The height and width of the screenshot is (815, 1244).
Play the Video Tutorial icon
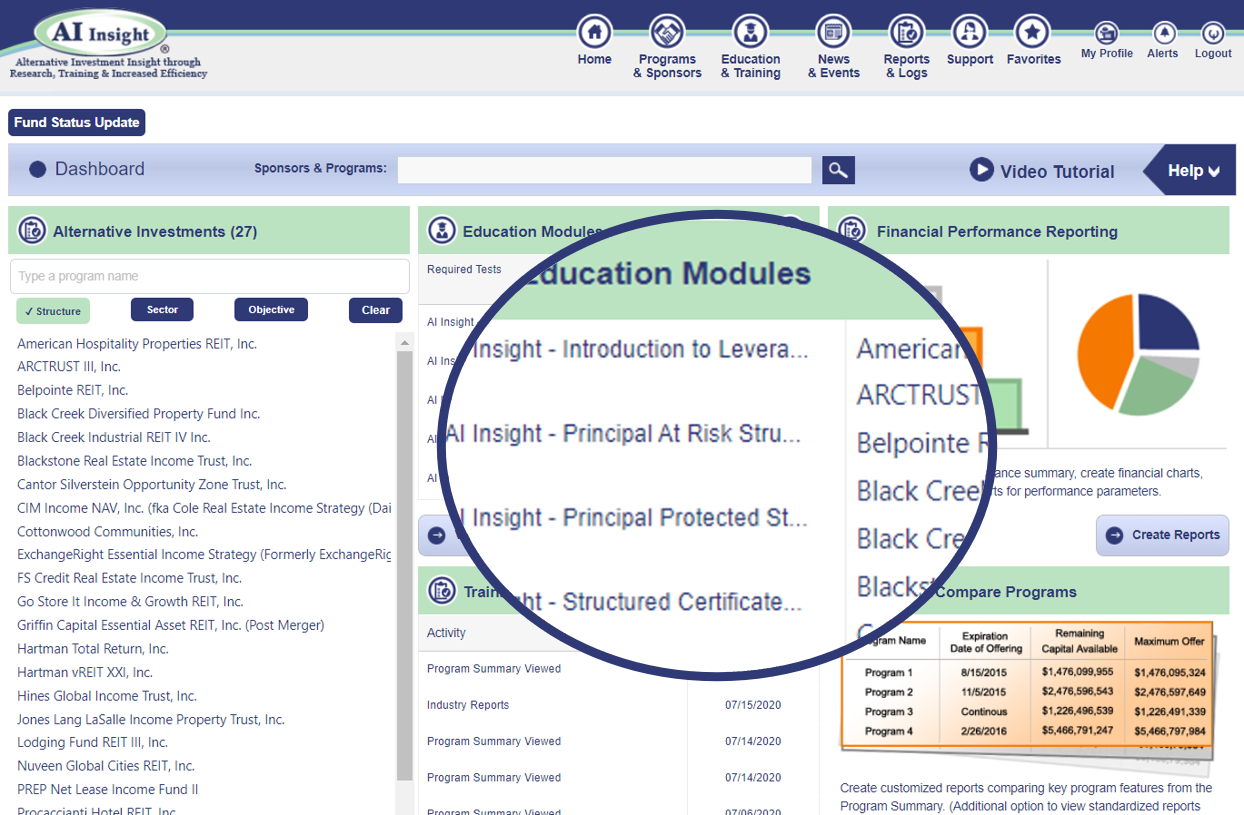[981, 170]
